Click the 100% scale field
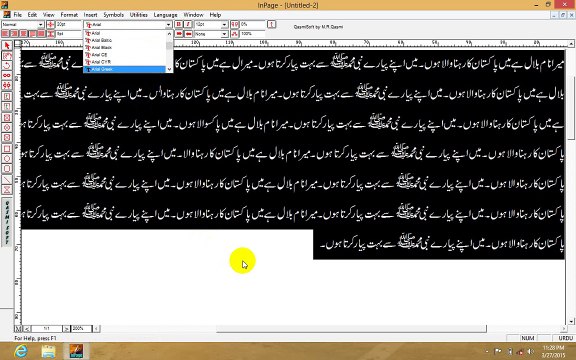The height and width of the screenshot is (360, 576). [252, 34]
